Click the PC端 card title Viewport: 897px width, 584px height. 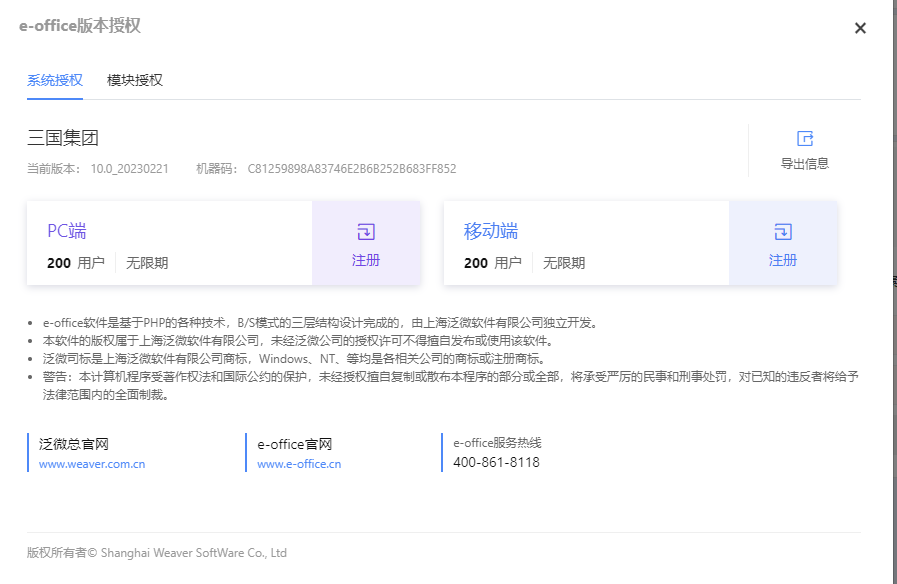[67, 231]
